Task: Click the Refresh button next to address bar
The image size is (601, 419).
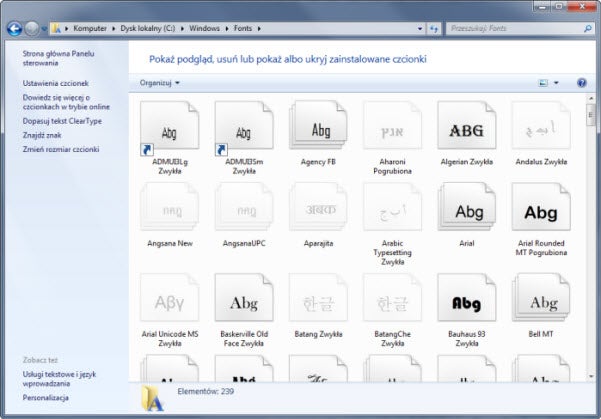Action: (x=434, y=28)
